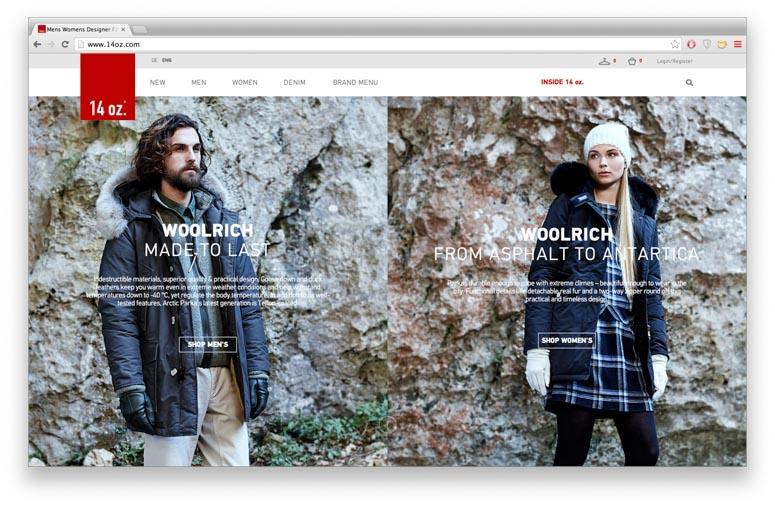
Task: Open the Login/Register link
Action: 674,61
